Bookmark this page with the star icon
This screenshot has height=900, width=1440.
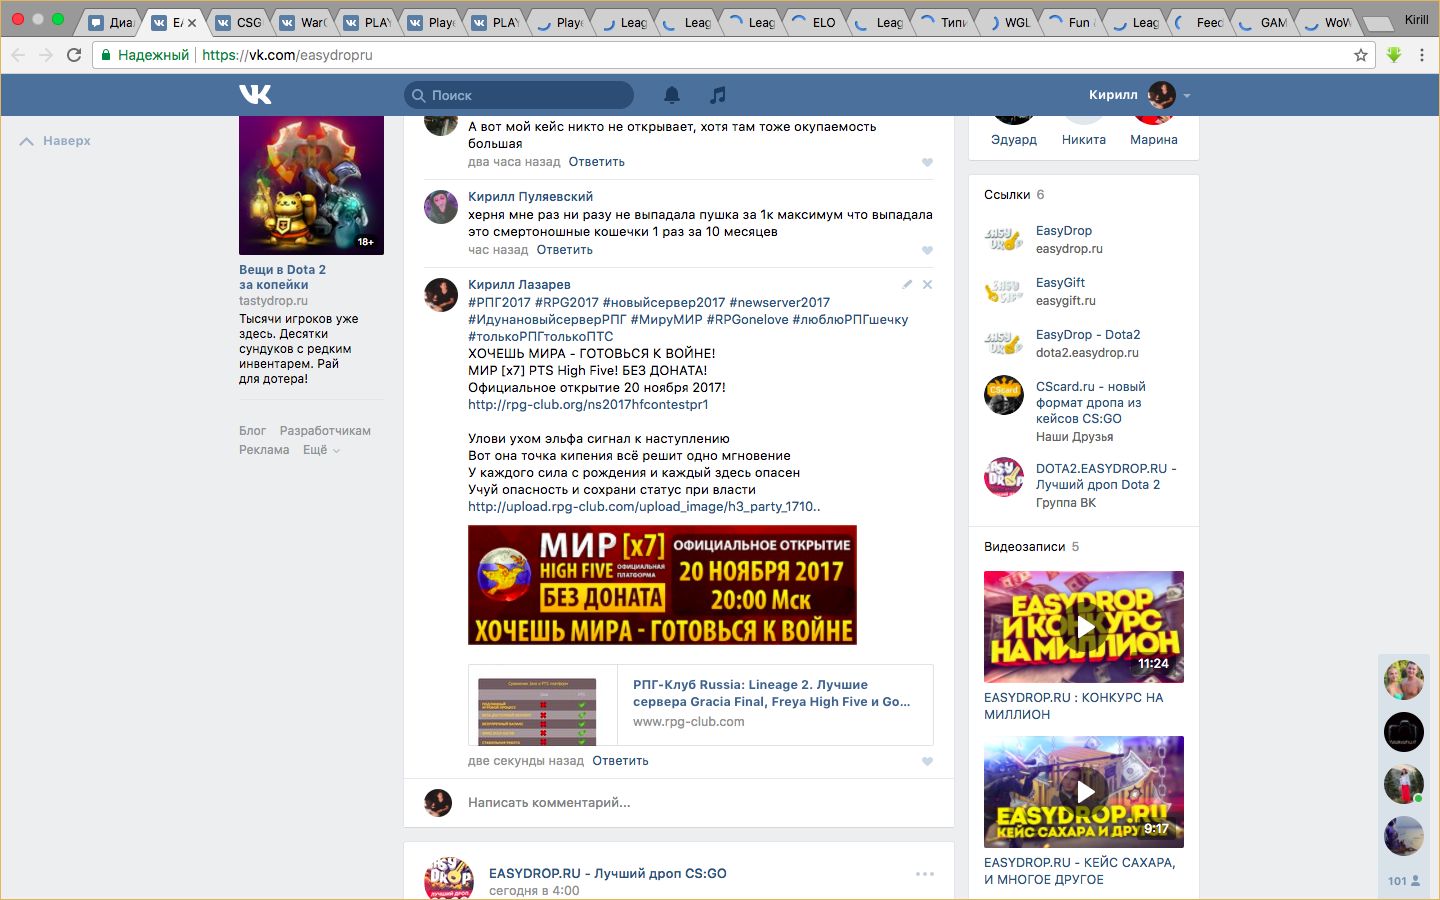pyautogui.click(x=1361, y=55)
